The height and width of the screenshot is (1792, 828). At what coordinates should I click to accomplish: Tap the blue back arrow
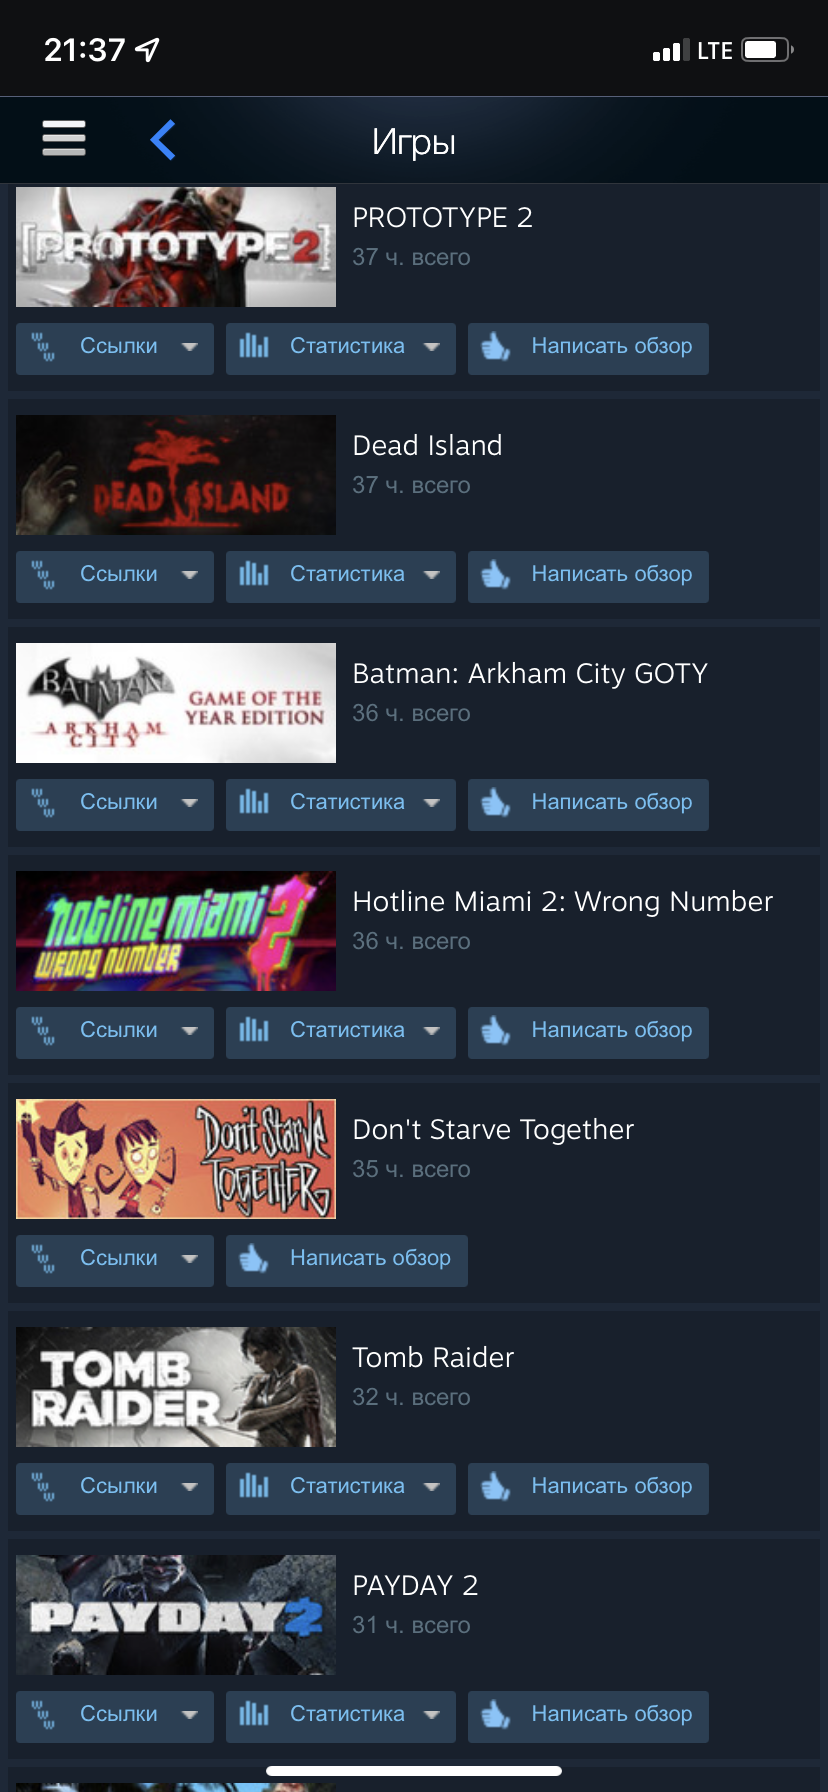click(163, 139)
